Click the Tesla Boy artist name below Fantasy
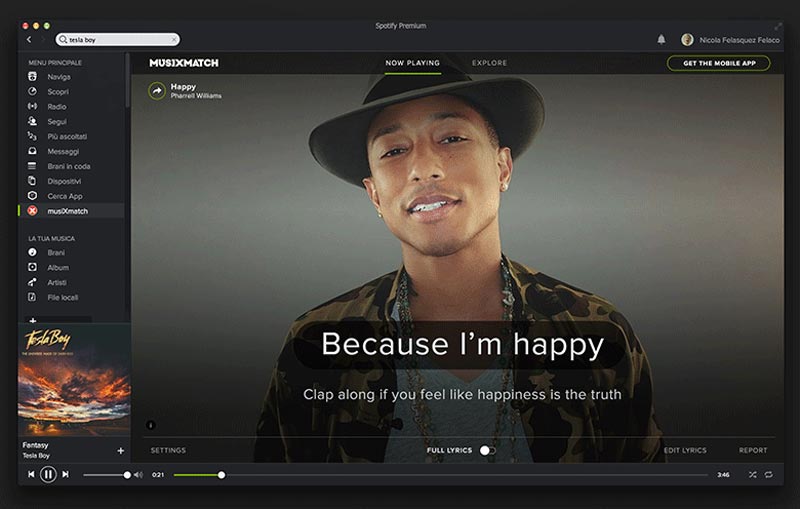This screenshot has width=800, height=509. [36, 455]
